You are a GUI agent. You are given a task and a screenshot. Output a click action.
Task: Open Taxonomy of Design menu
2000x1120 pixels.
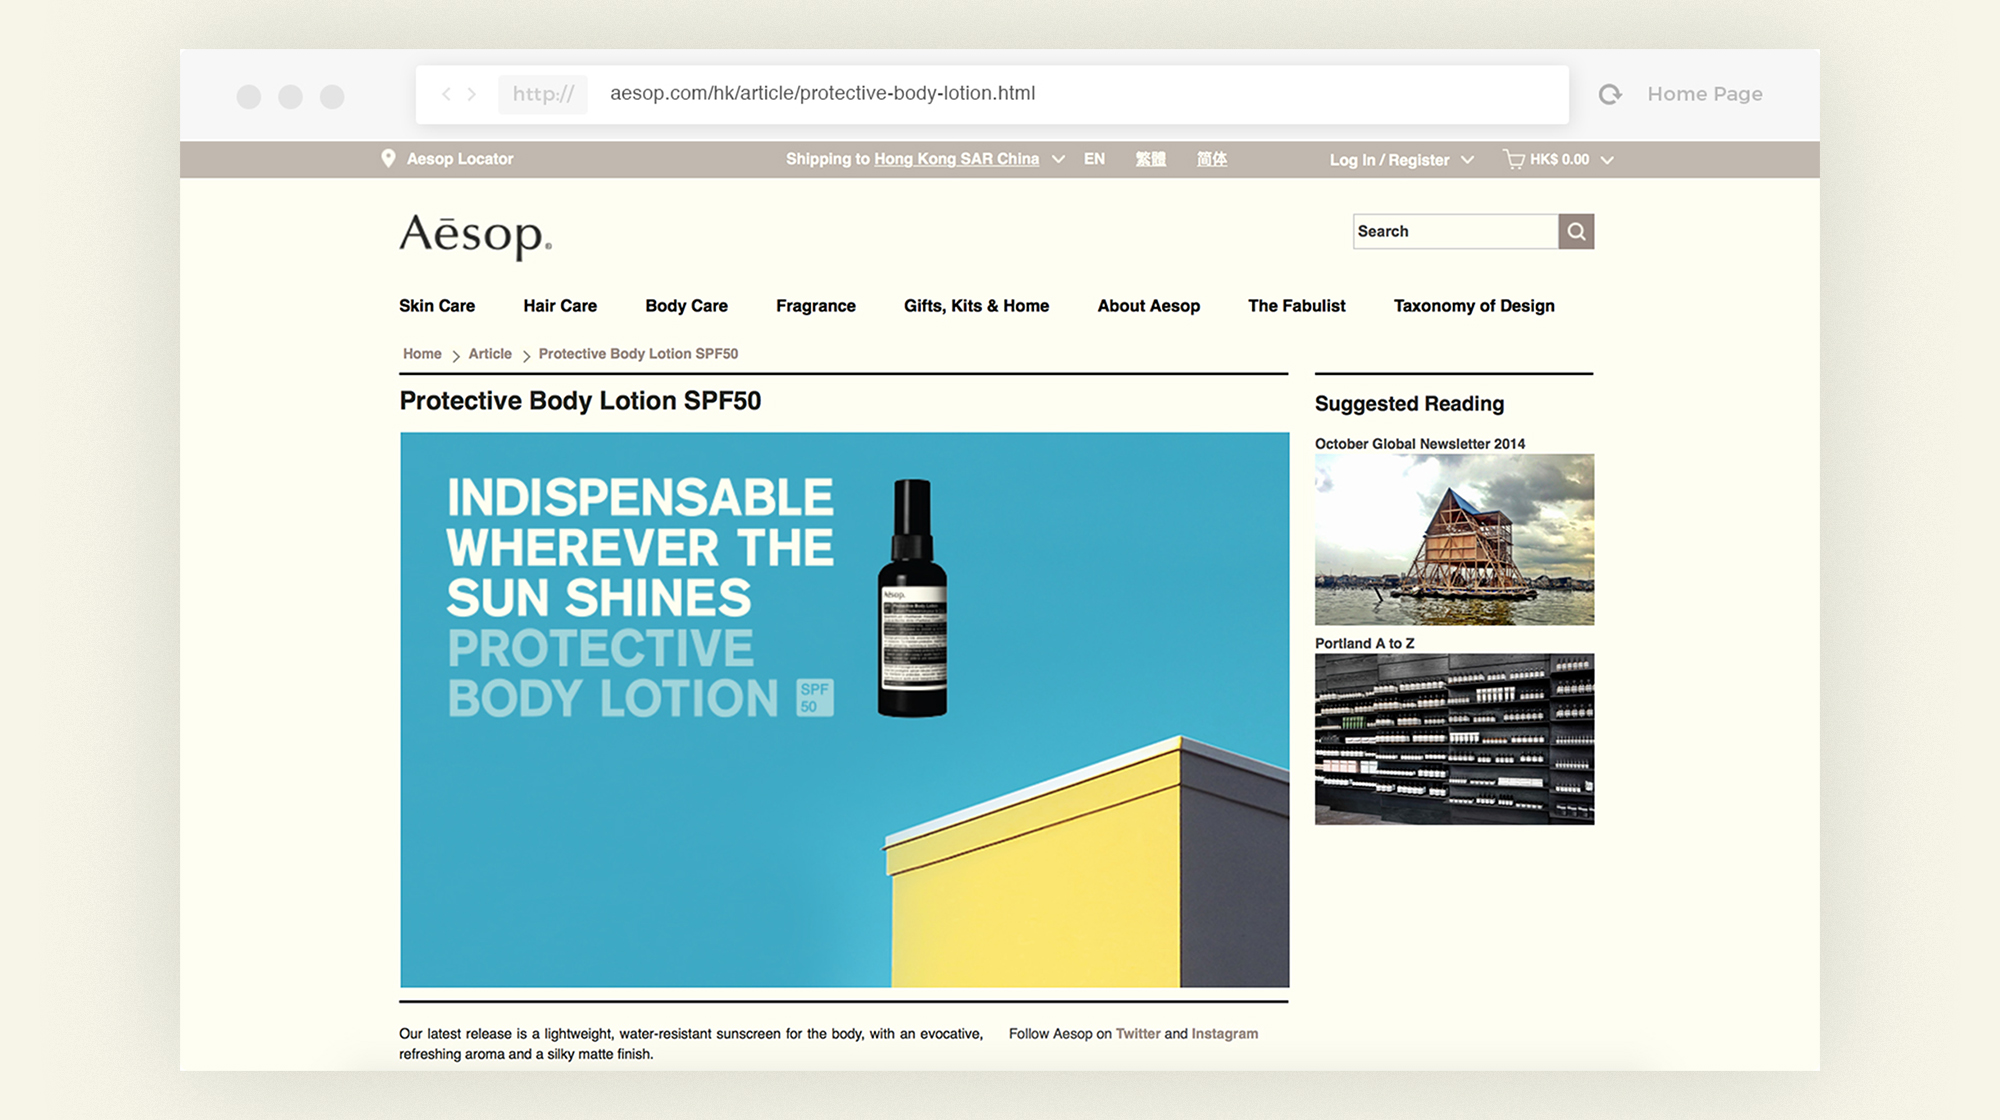coord(1474,306)
